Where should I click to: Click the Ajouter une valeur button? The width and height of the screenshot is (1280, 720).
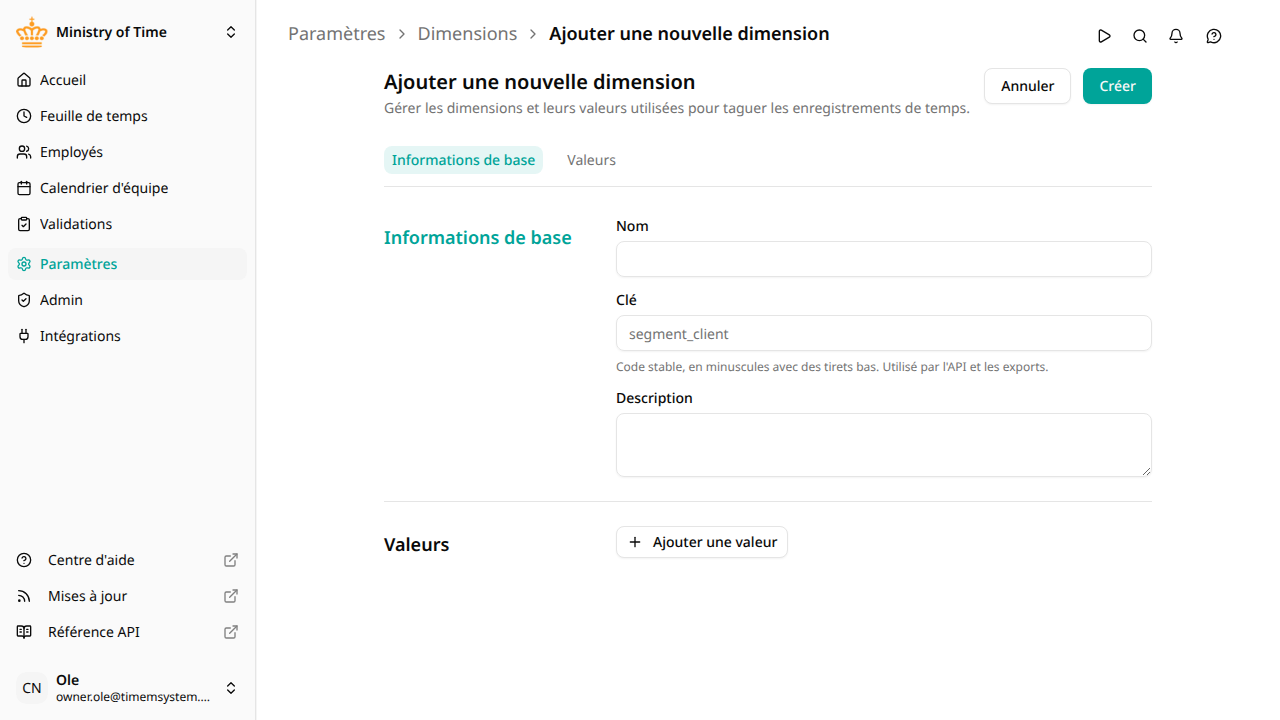tap(702, 542)
